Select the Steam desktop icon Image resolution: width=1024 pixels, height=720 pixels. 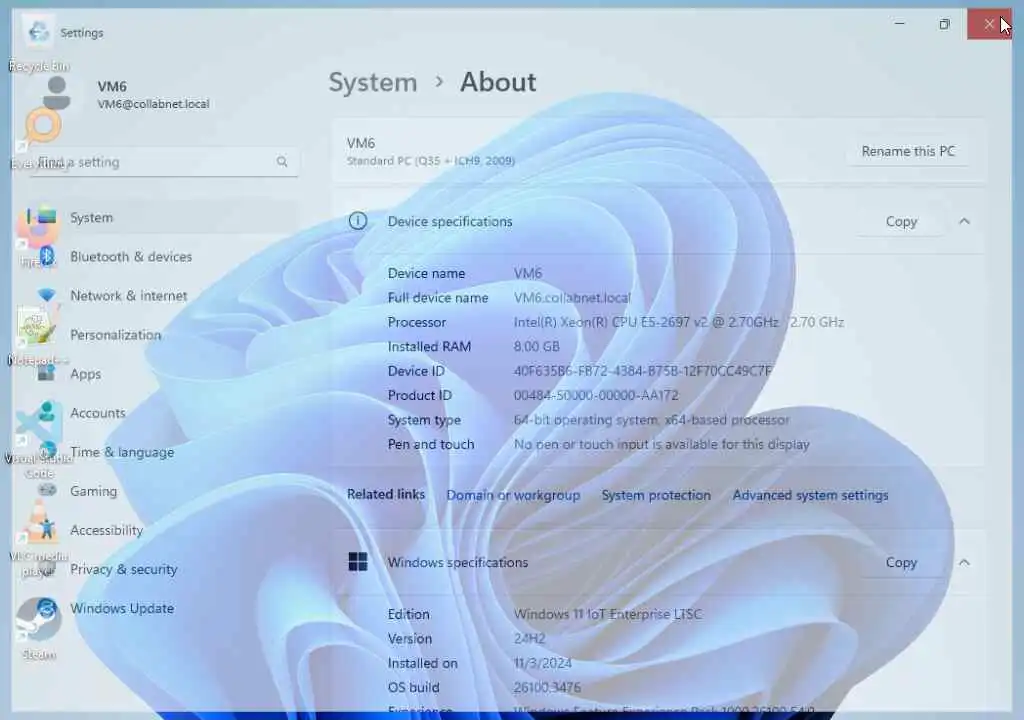[39, 629]
